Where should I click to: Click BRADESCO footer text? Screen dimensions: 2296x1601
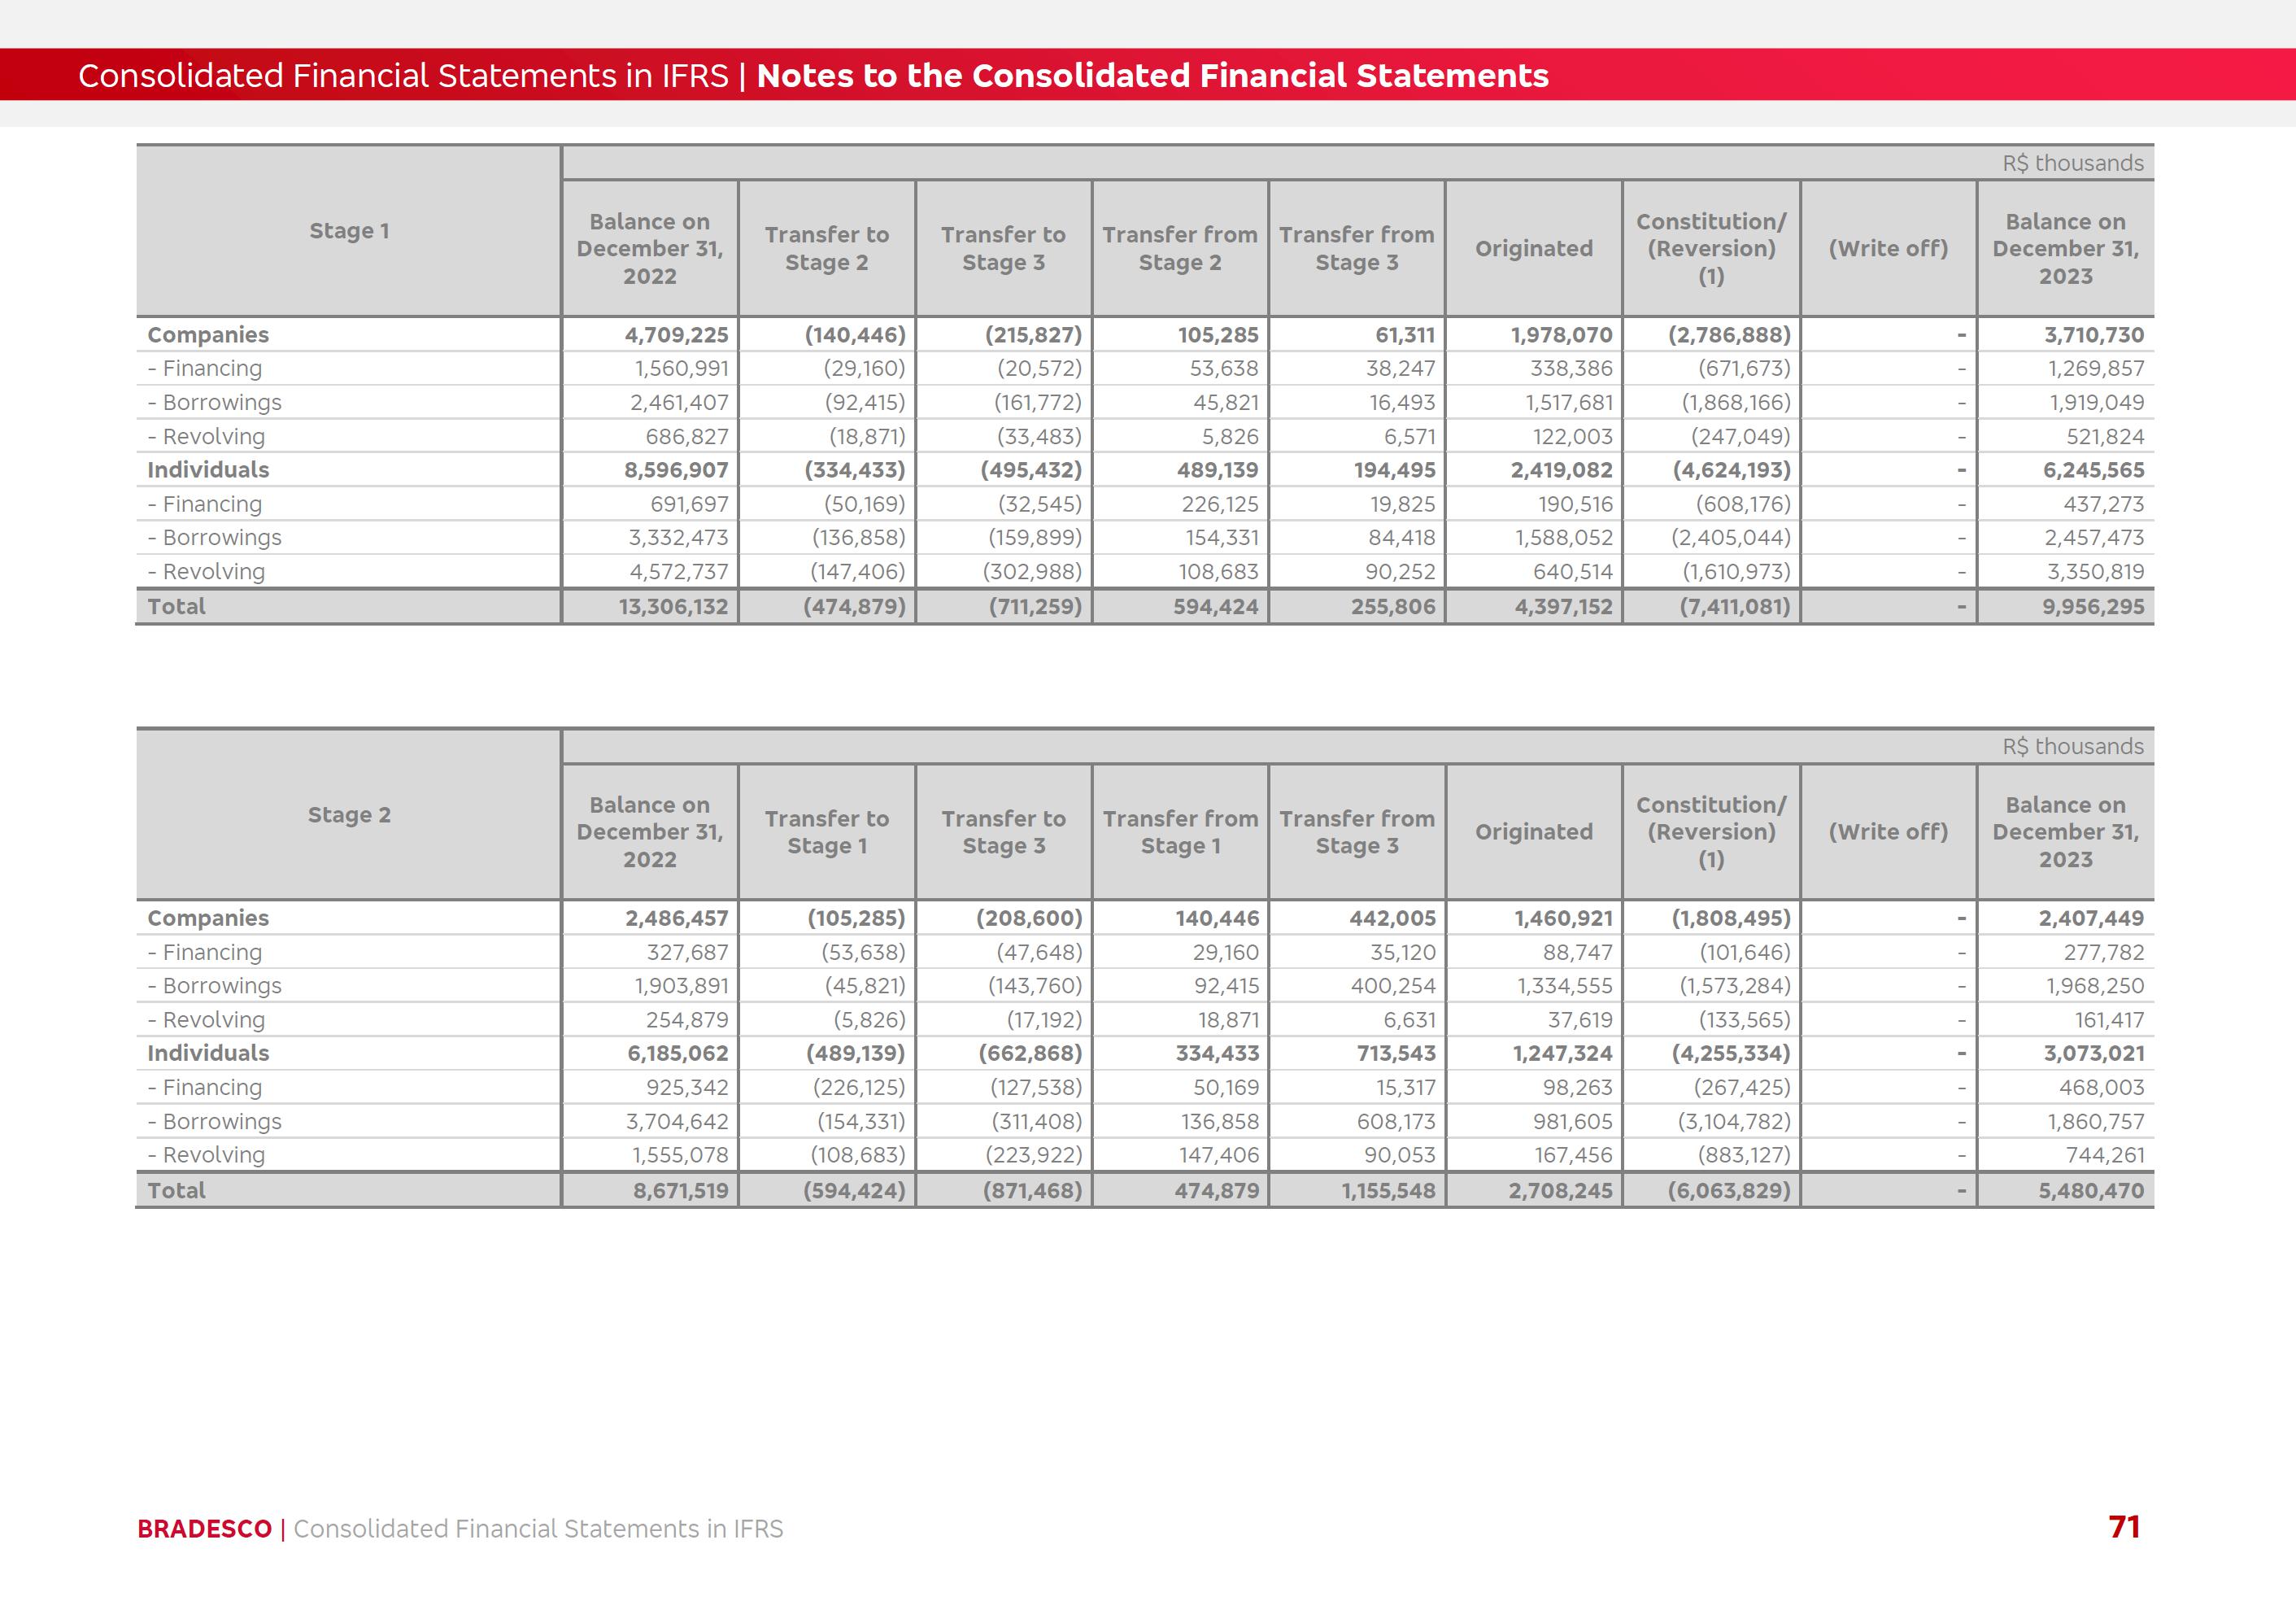204,1529
